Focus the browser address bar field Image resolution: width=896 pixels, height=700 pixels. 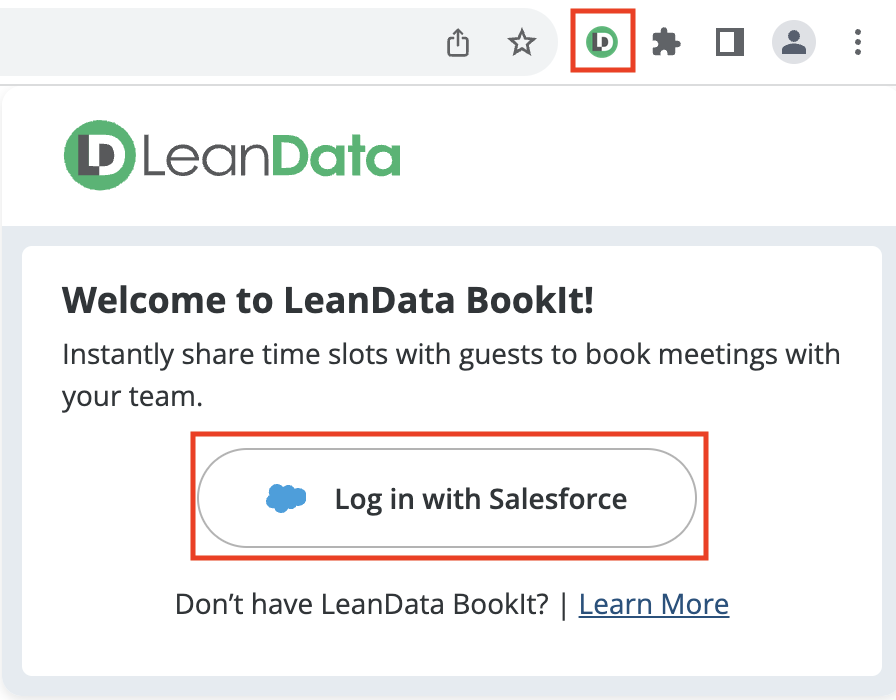coord(200,43)
